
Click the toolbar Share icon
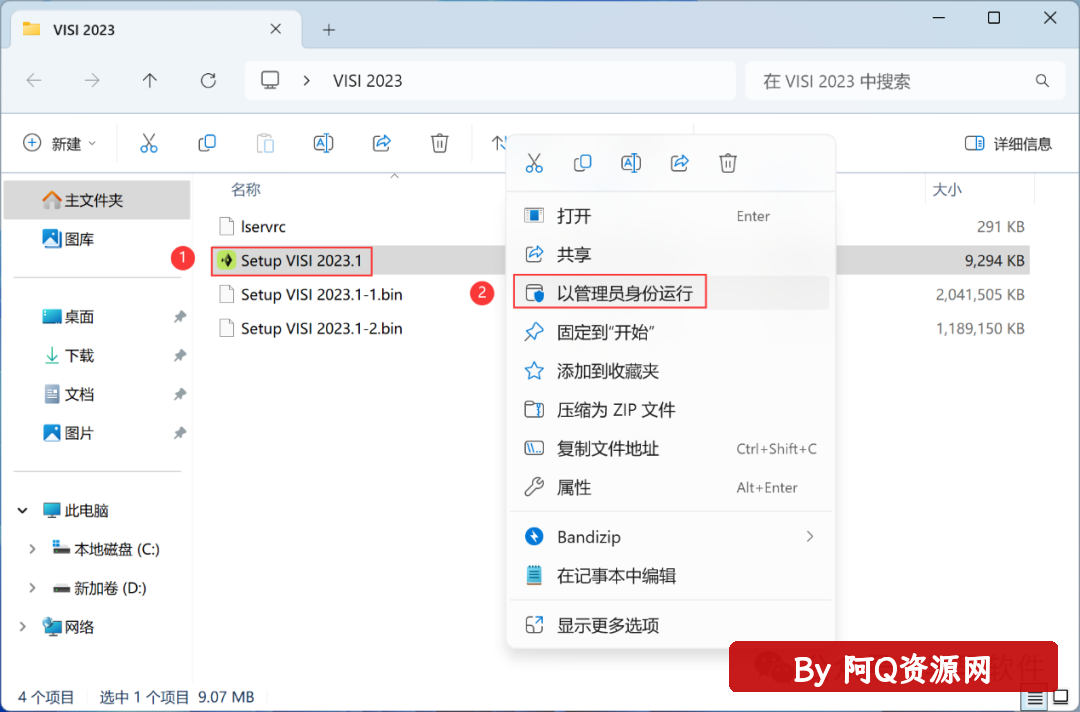point(382,143)
